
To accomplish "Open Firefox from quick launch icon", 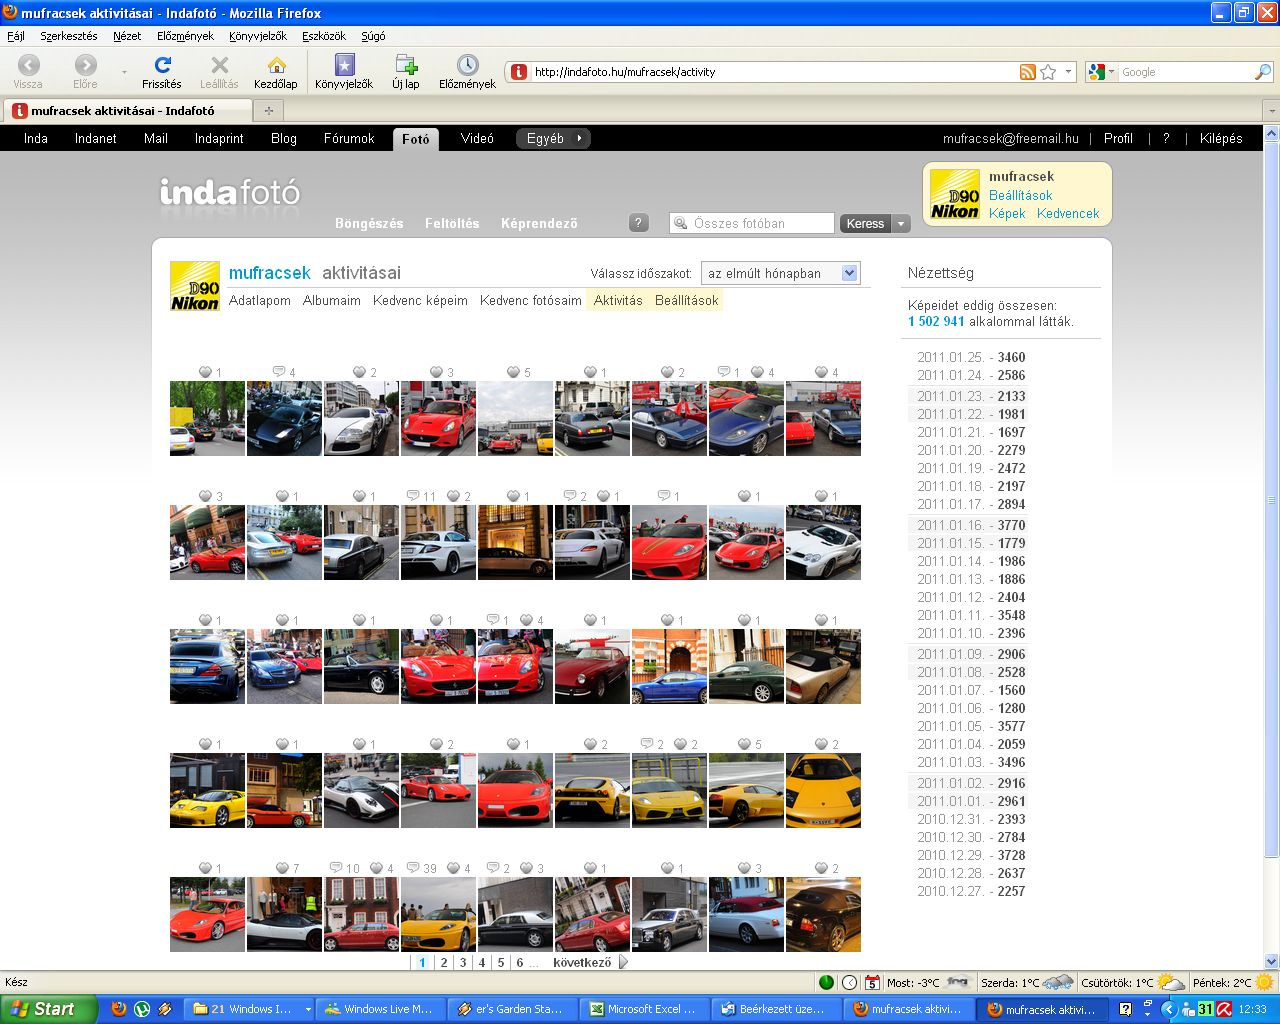I will coord(119,1009).
